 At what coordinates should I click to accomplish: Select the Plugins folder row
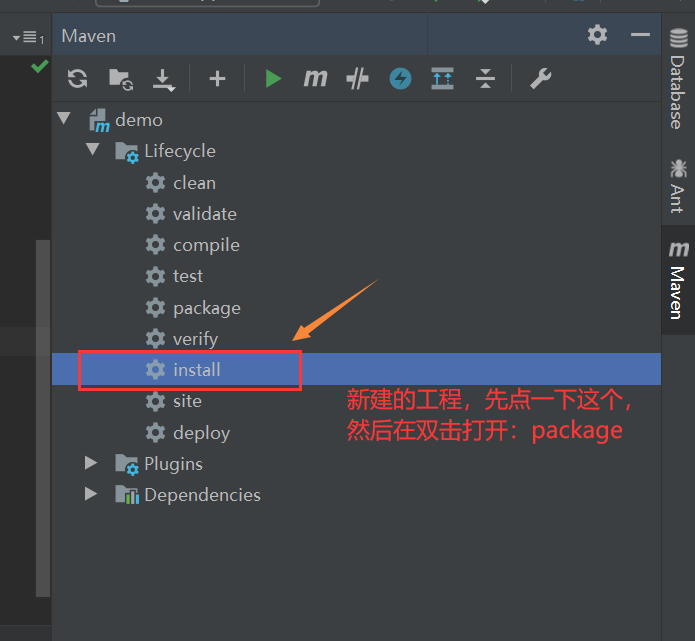coord(356,464)
